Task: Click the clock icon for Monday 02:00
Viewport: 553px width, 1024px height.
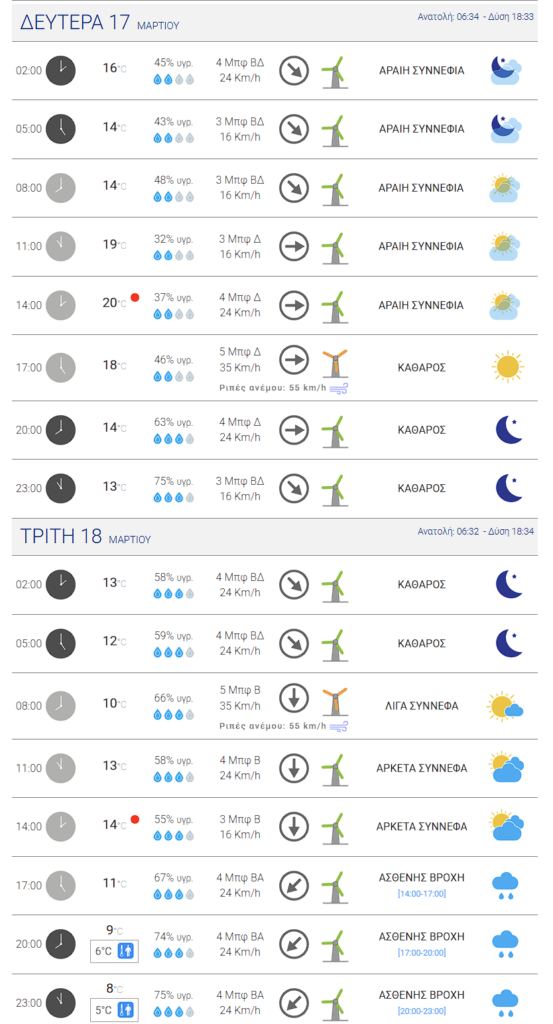Action: [61, 70]
